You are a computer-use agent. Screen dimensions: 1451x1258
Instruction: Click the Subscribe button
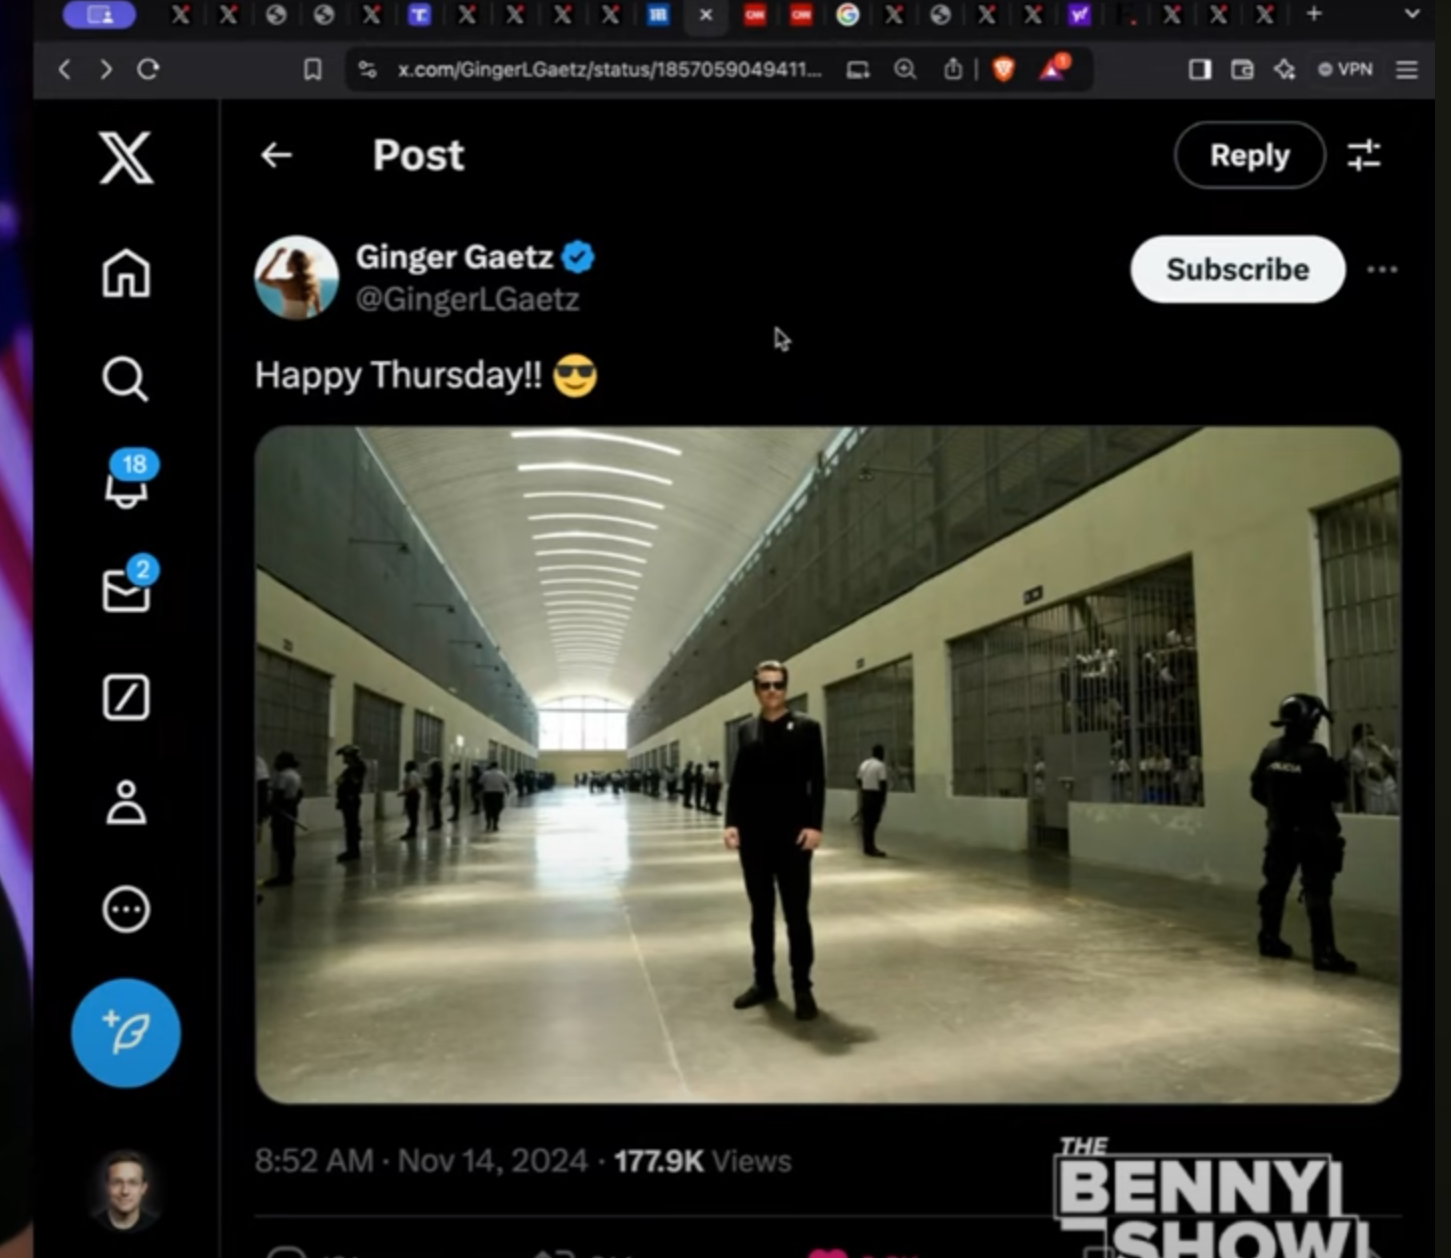pyautogui.click(x=1237, y=270)
